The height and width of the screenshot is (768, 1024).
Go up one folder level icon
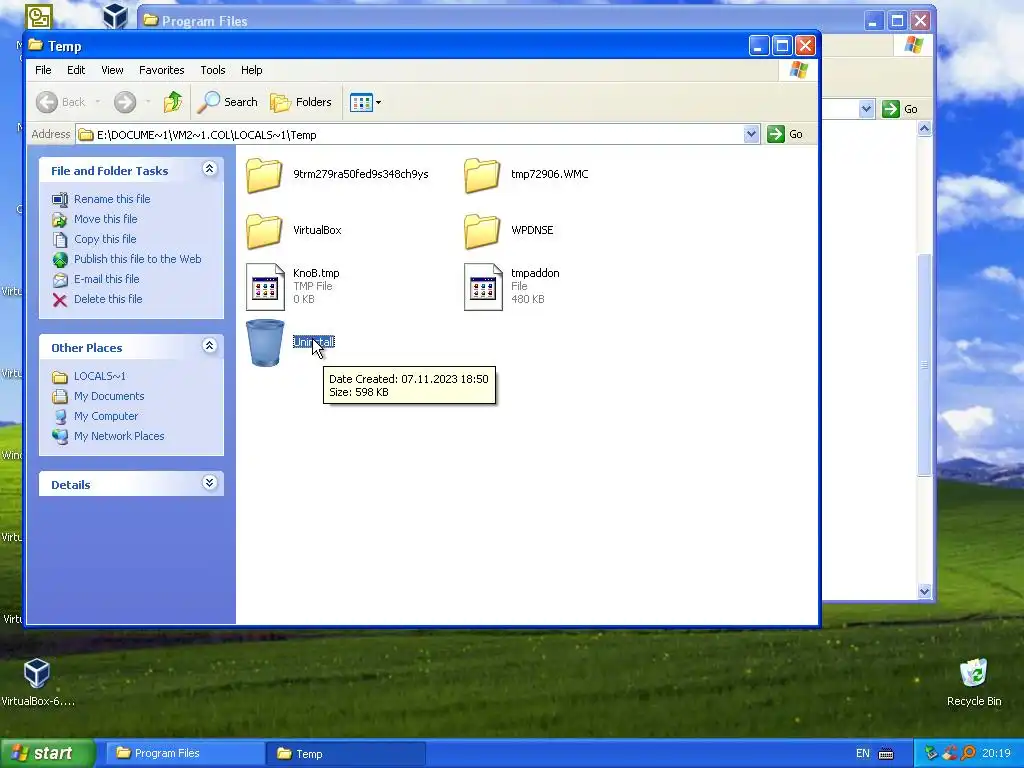173,102
